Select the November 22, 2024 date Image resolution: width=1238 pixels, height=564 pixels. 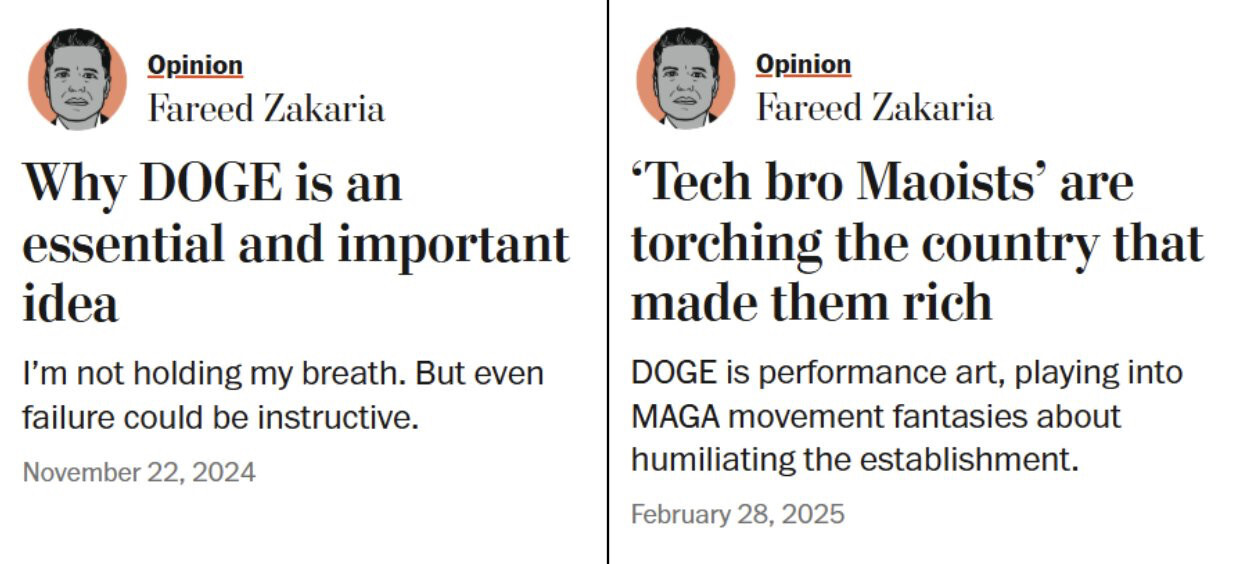(139, 472)
